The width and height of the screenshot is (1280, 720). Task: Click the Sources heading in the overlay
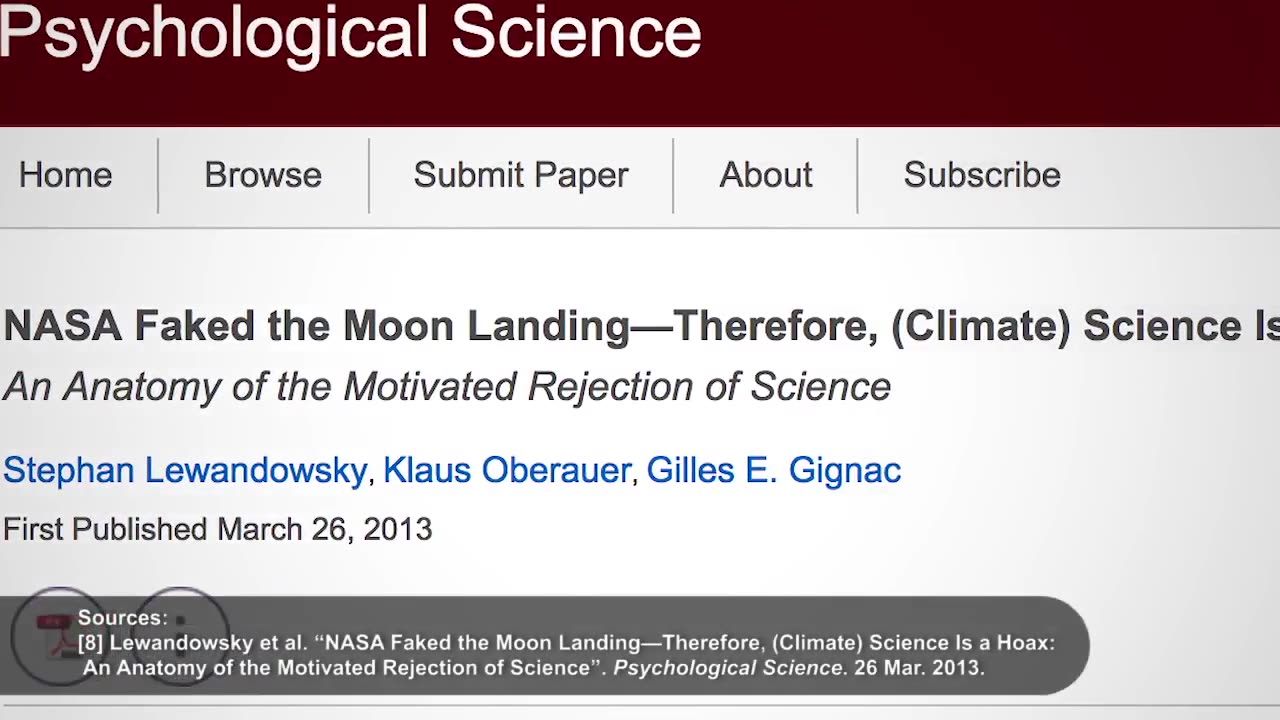click(122, 618)
